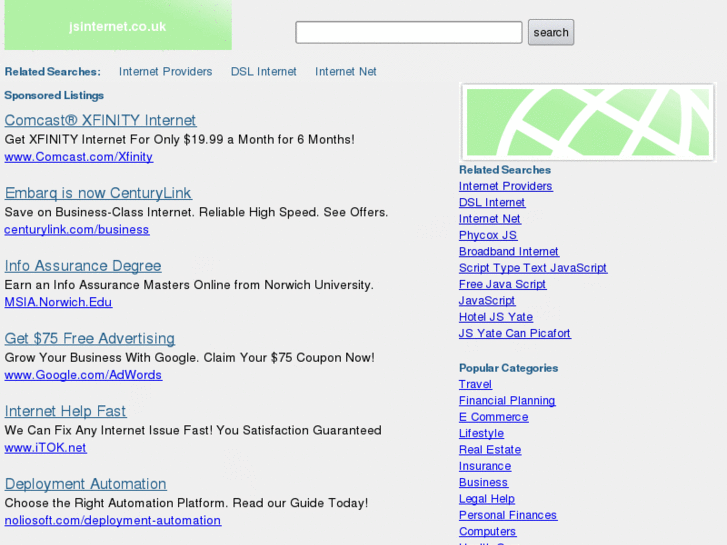727x545 pixels.
Task: Open sidebar Internet Net link
Action: click(x=490, y=219)
